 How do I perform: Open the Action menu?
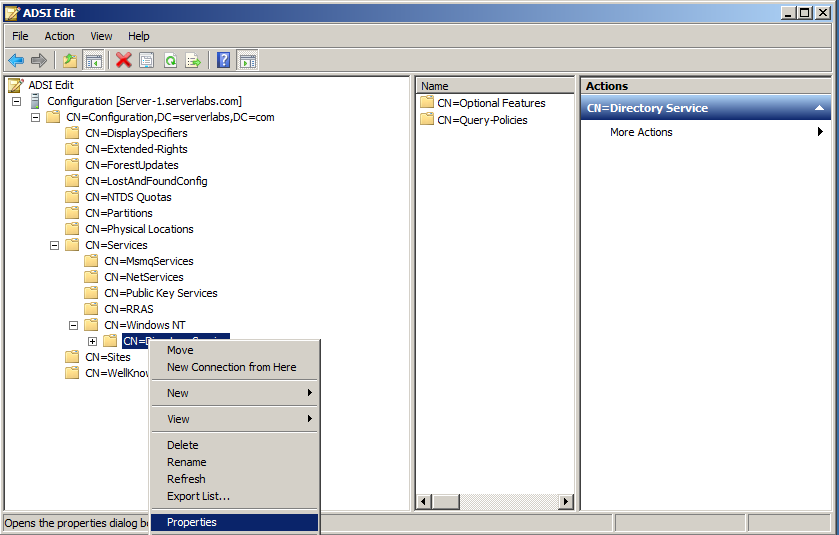point(59,36)
